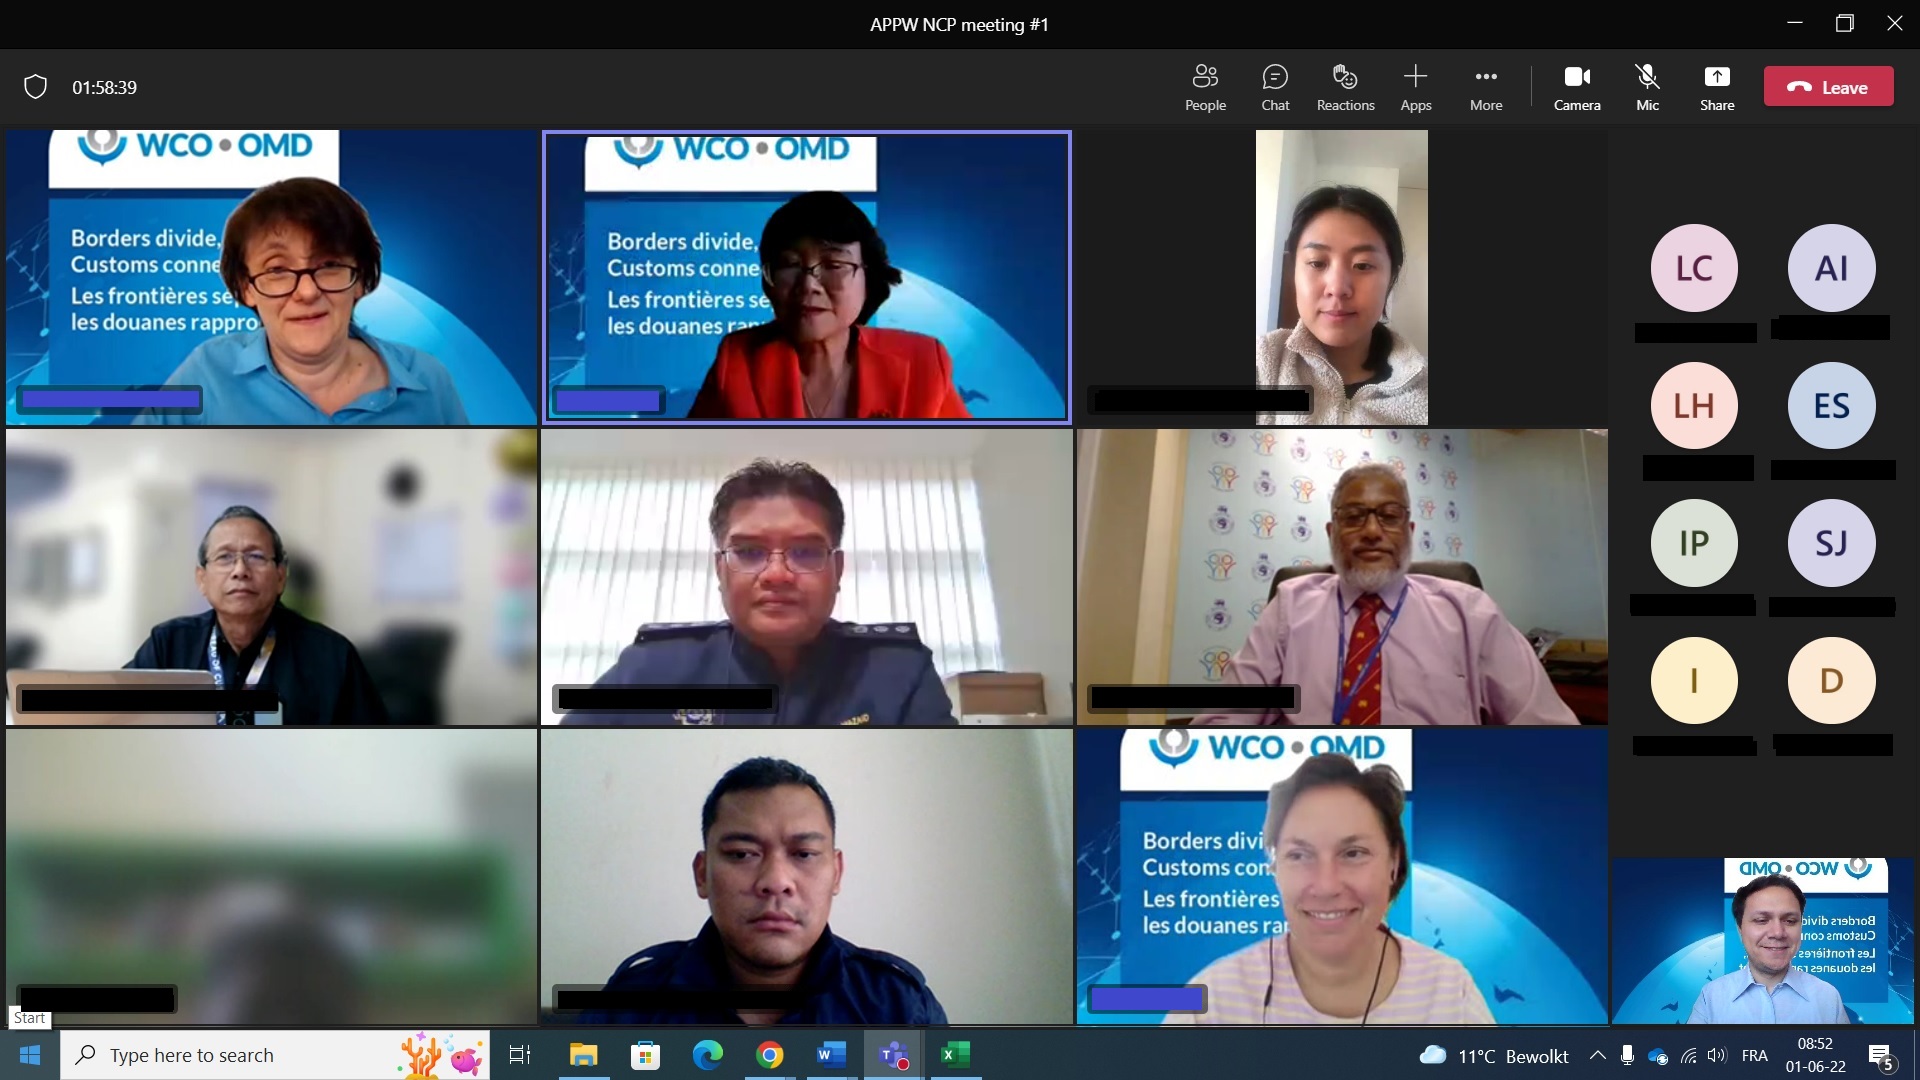The width and height of the screenshot is (1920, 1080).
Task: Open the FRA language selector
Action: coord(1755,1055)
